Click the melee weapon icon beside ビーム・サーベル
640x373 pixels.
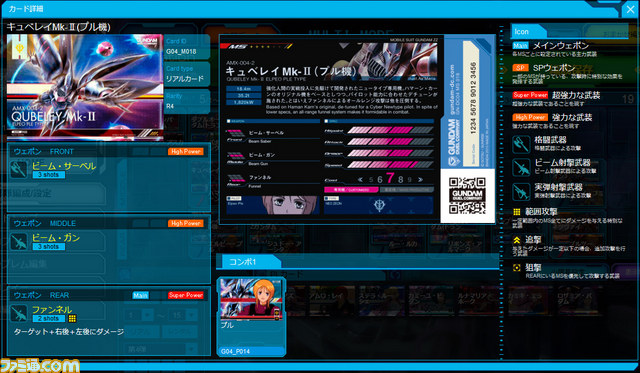(x=19, y=170)
